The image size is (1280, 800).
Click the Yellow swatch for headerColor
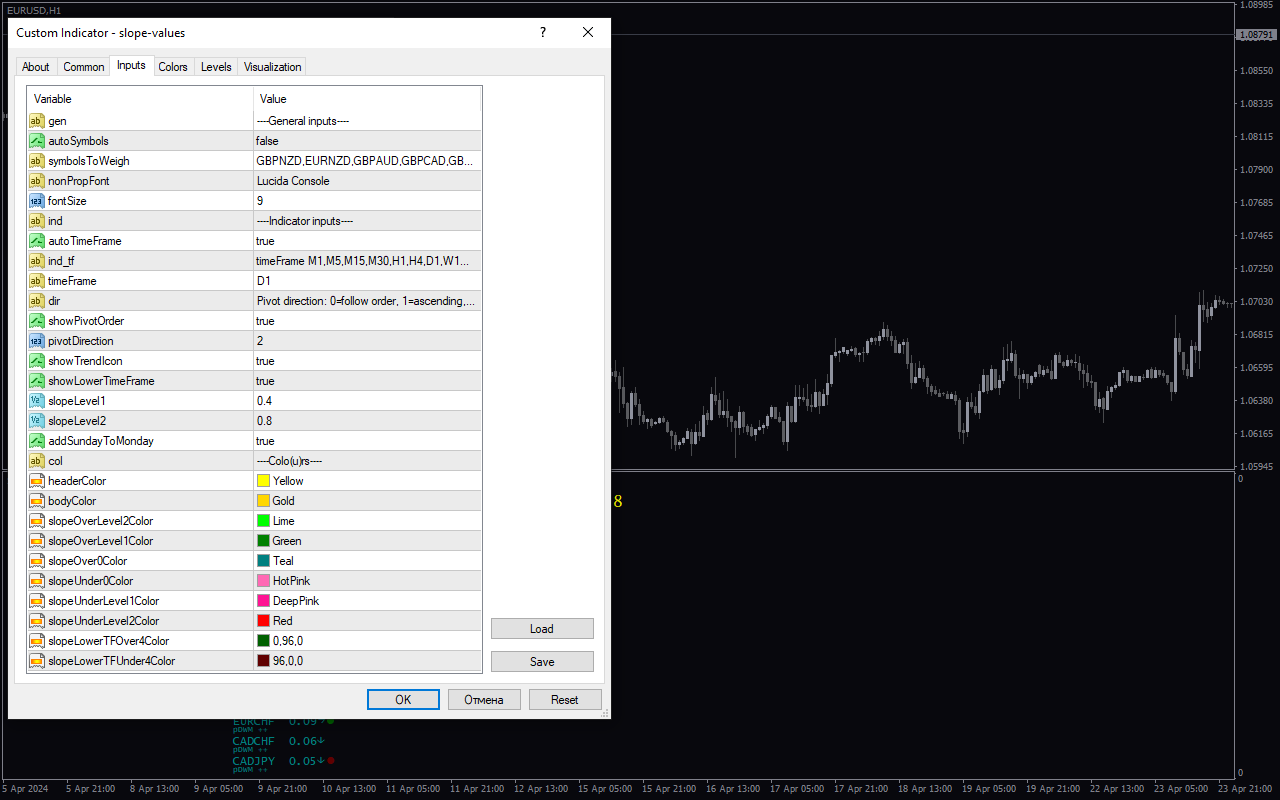pos(263,481)
